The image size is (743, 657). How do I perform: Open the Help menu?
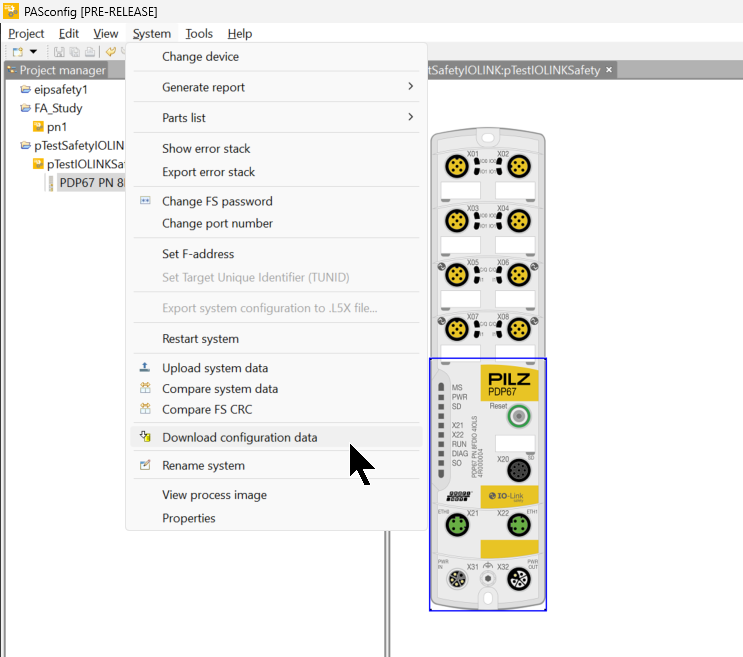pyautogui.click(x=240, y=34)
